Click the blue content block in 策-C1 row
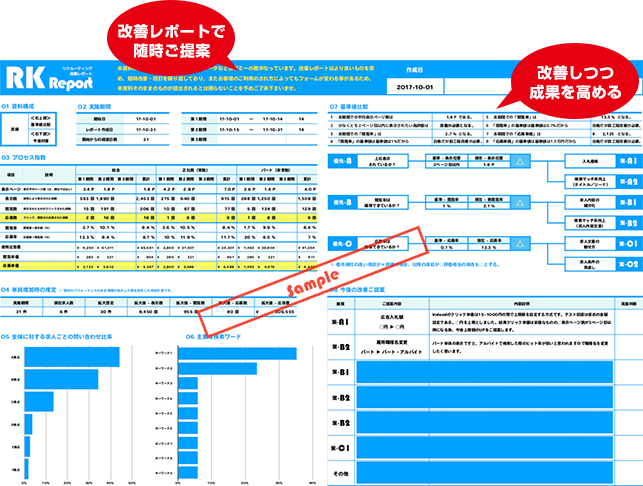The image size is (643, 486). [x=485, y=448]
